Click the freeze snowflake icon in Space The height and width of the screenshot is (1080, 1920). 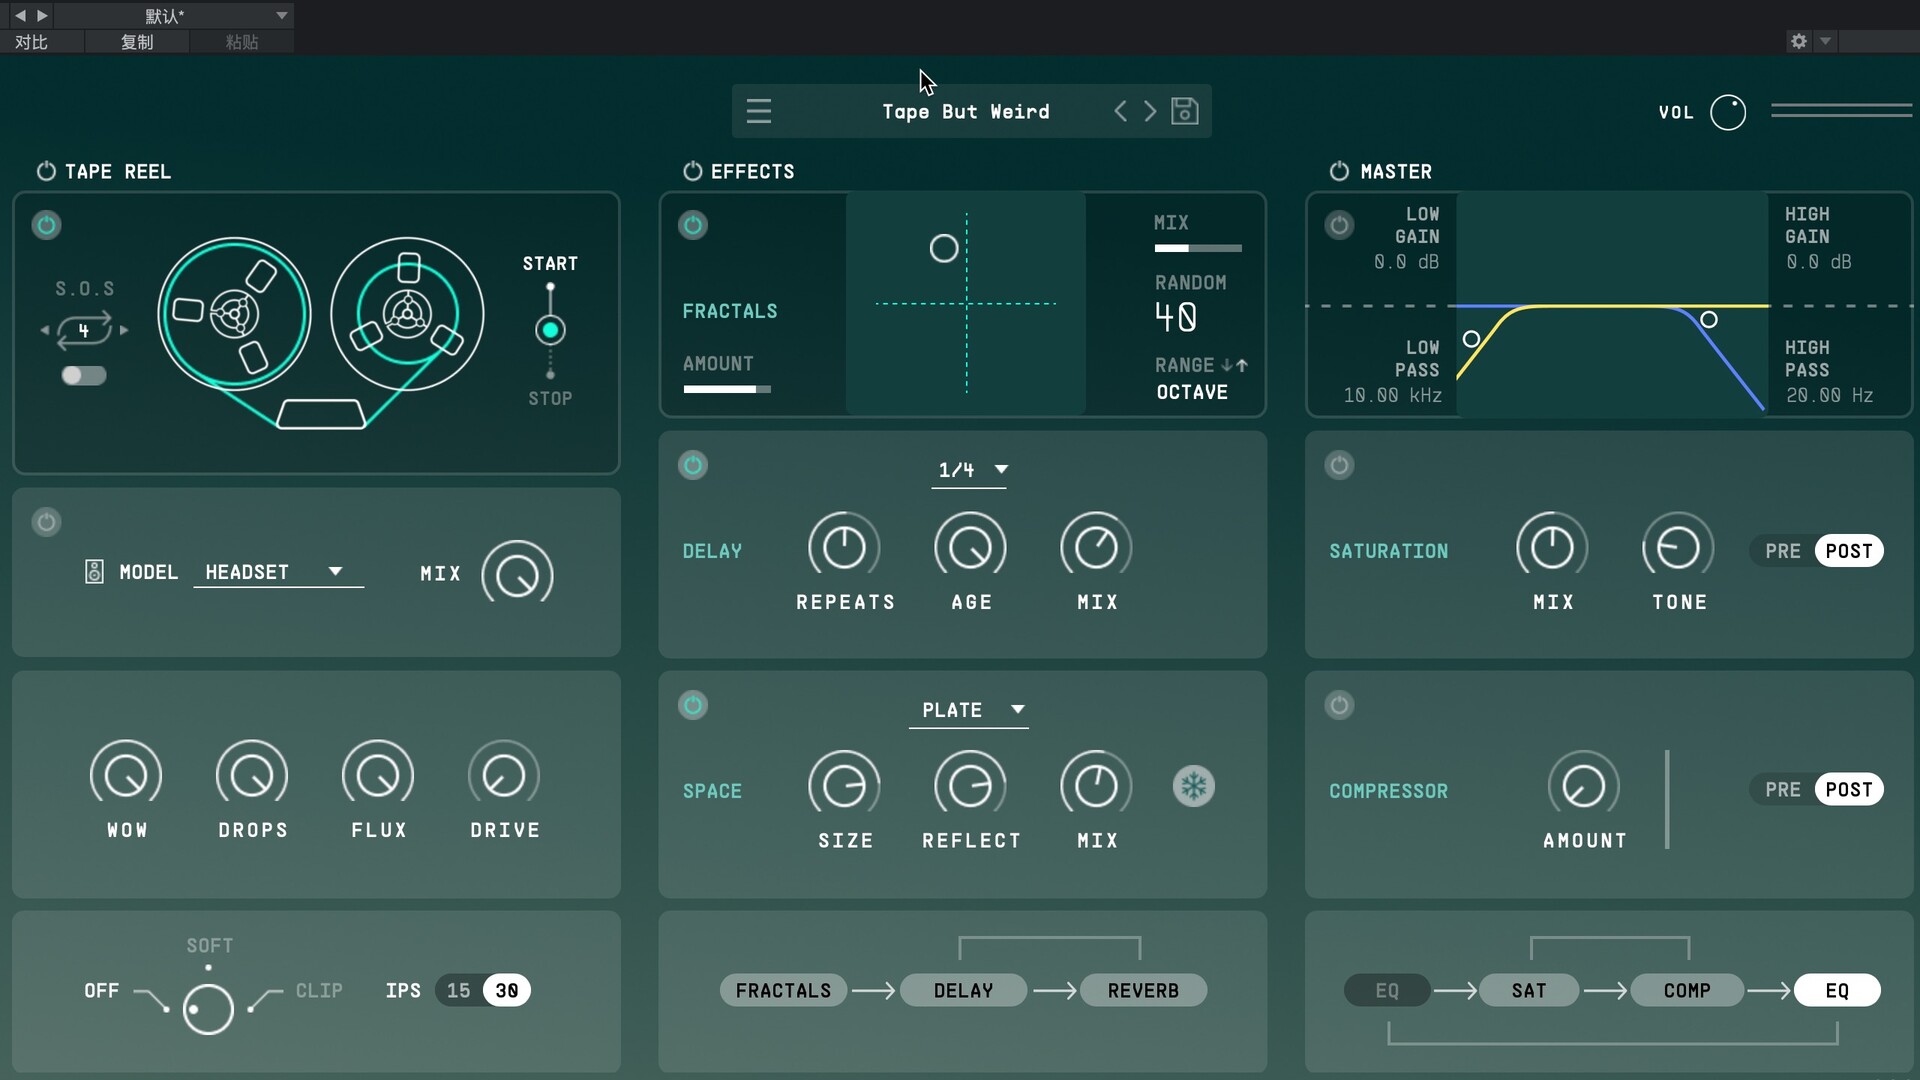(1193, 787)
